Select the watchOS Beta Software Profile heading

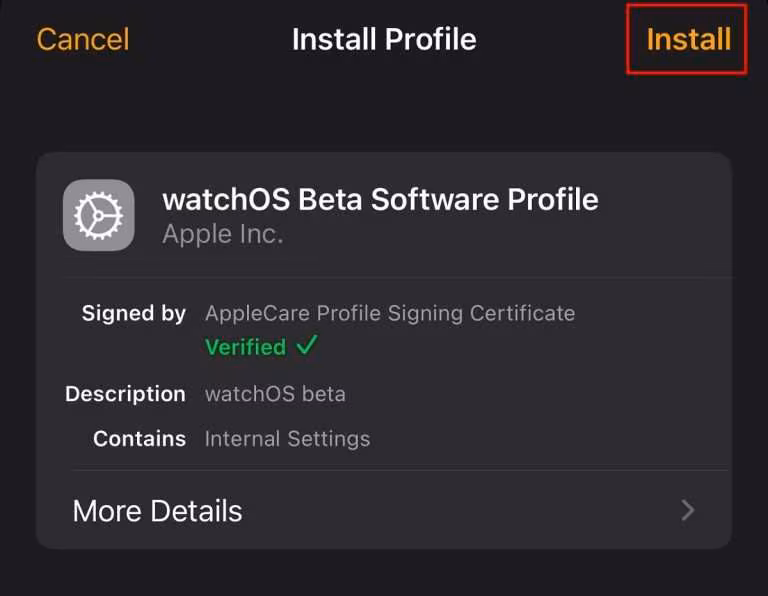point(380,199)
